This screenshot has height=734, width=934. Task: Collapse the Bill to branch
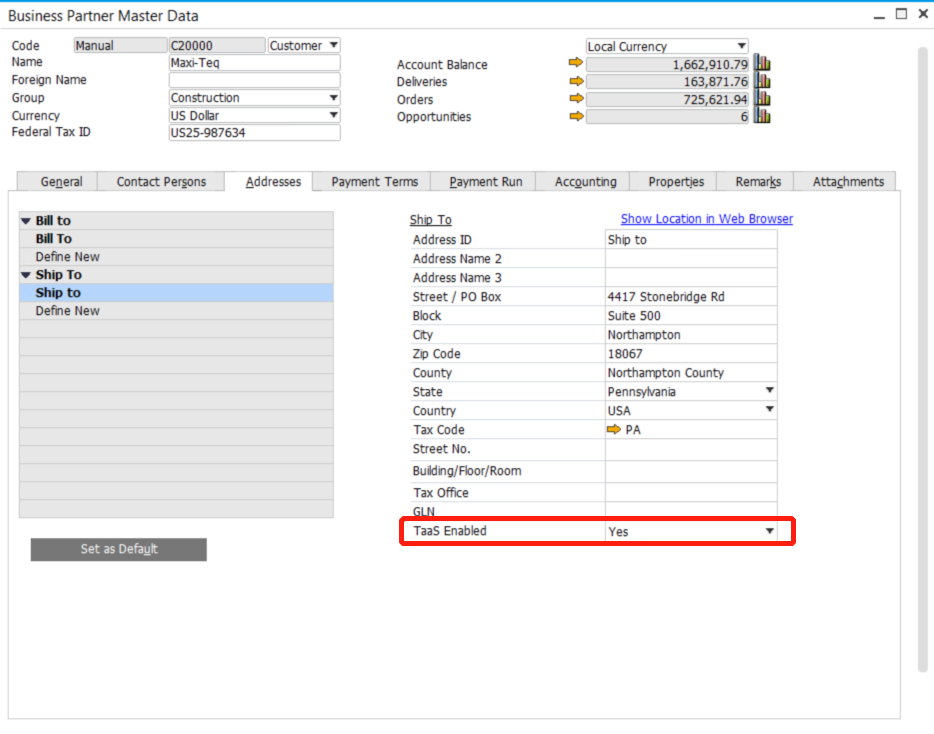coord(24,220)
